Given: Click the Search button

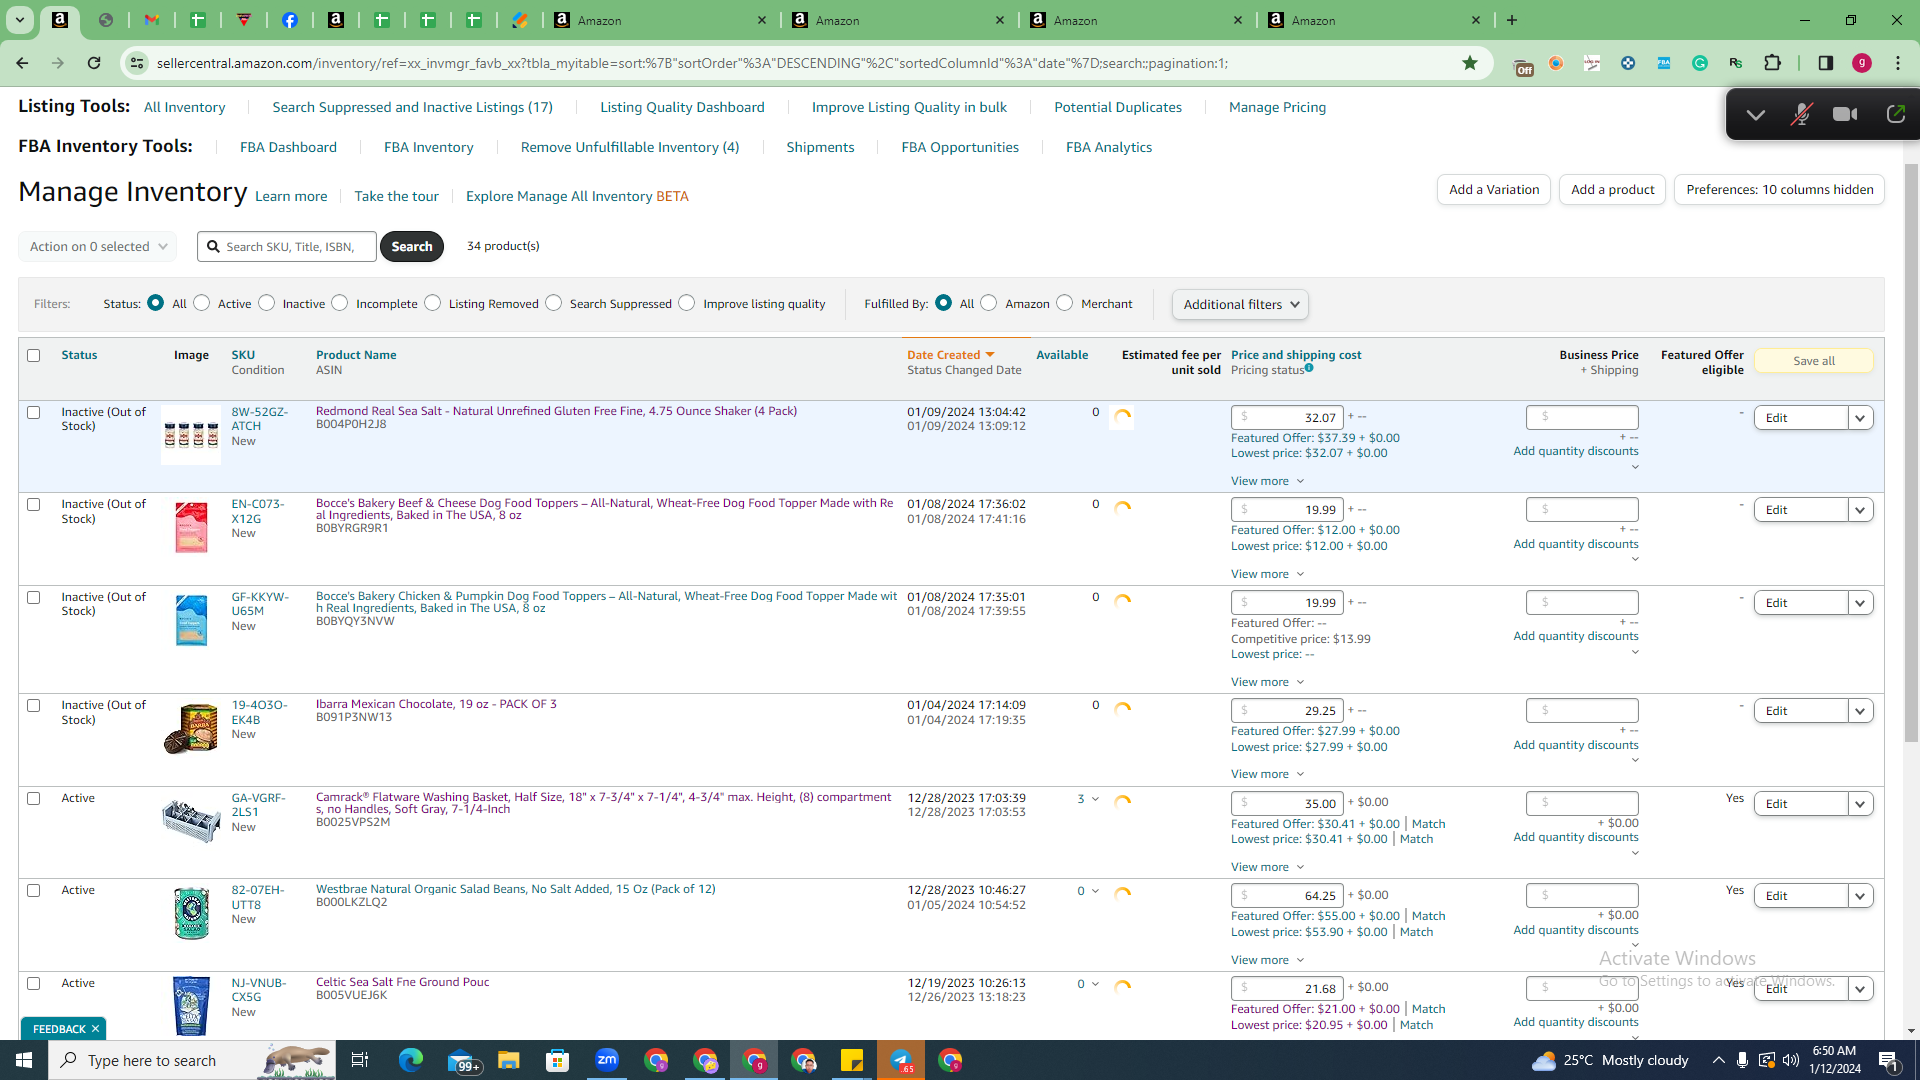Looking at the screenshot, I should pos(412,246).
